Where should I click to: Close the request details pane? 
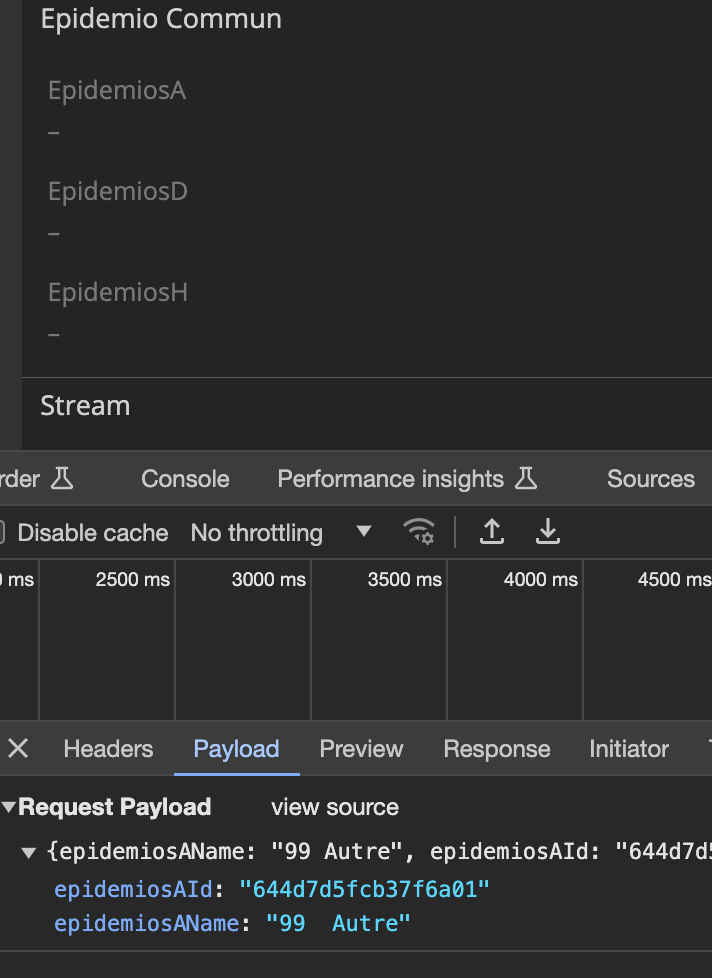[18, 749]
